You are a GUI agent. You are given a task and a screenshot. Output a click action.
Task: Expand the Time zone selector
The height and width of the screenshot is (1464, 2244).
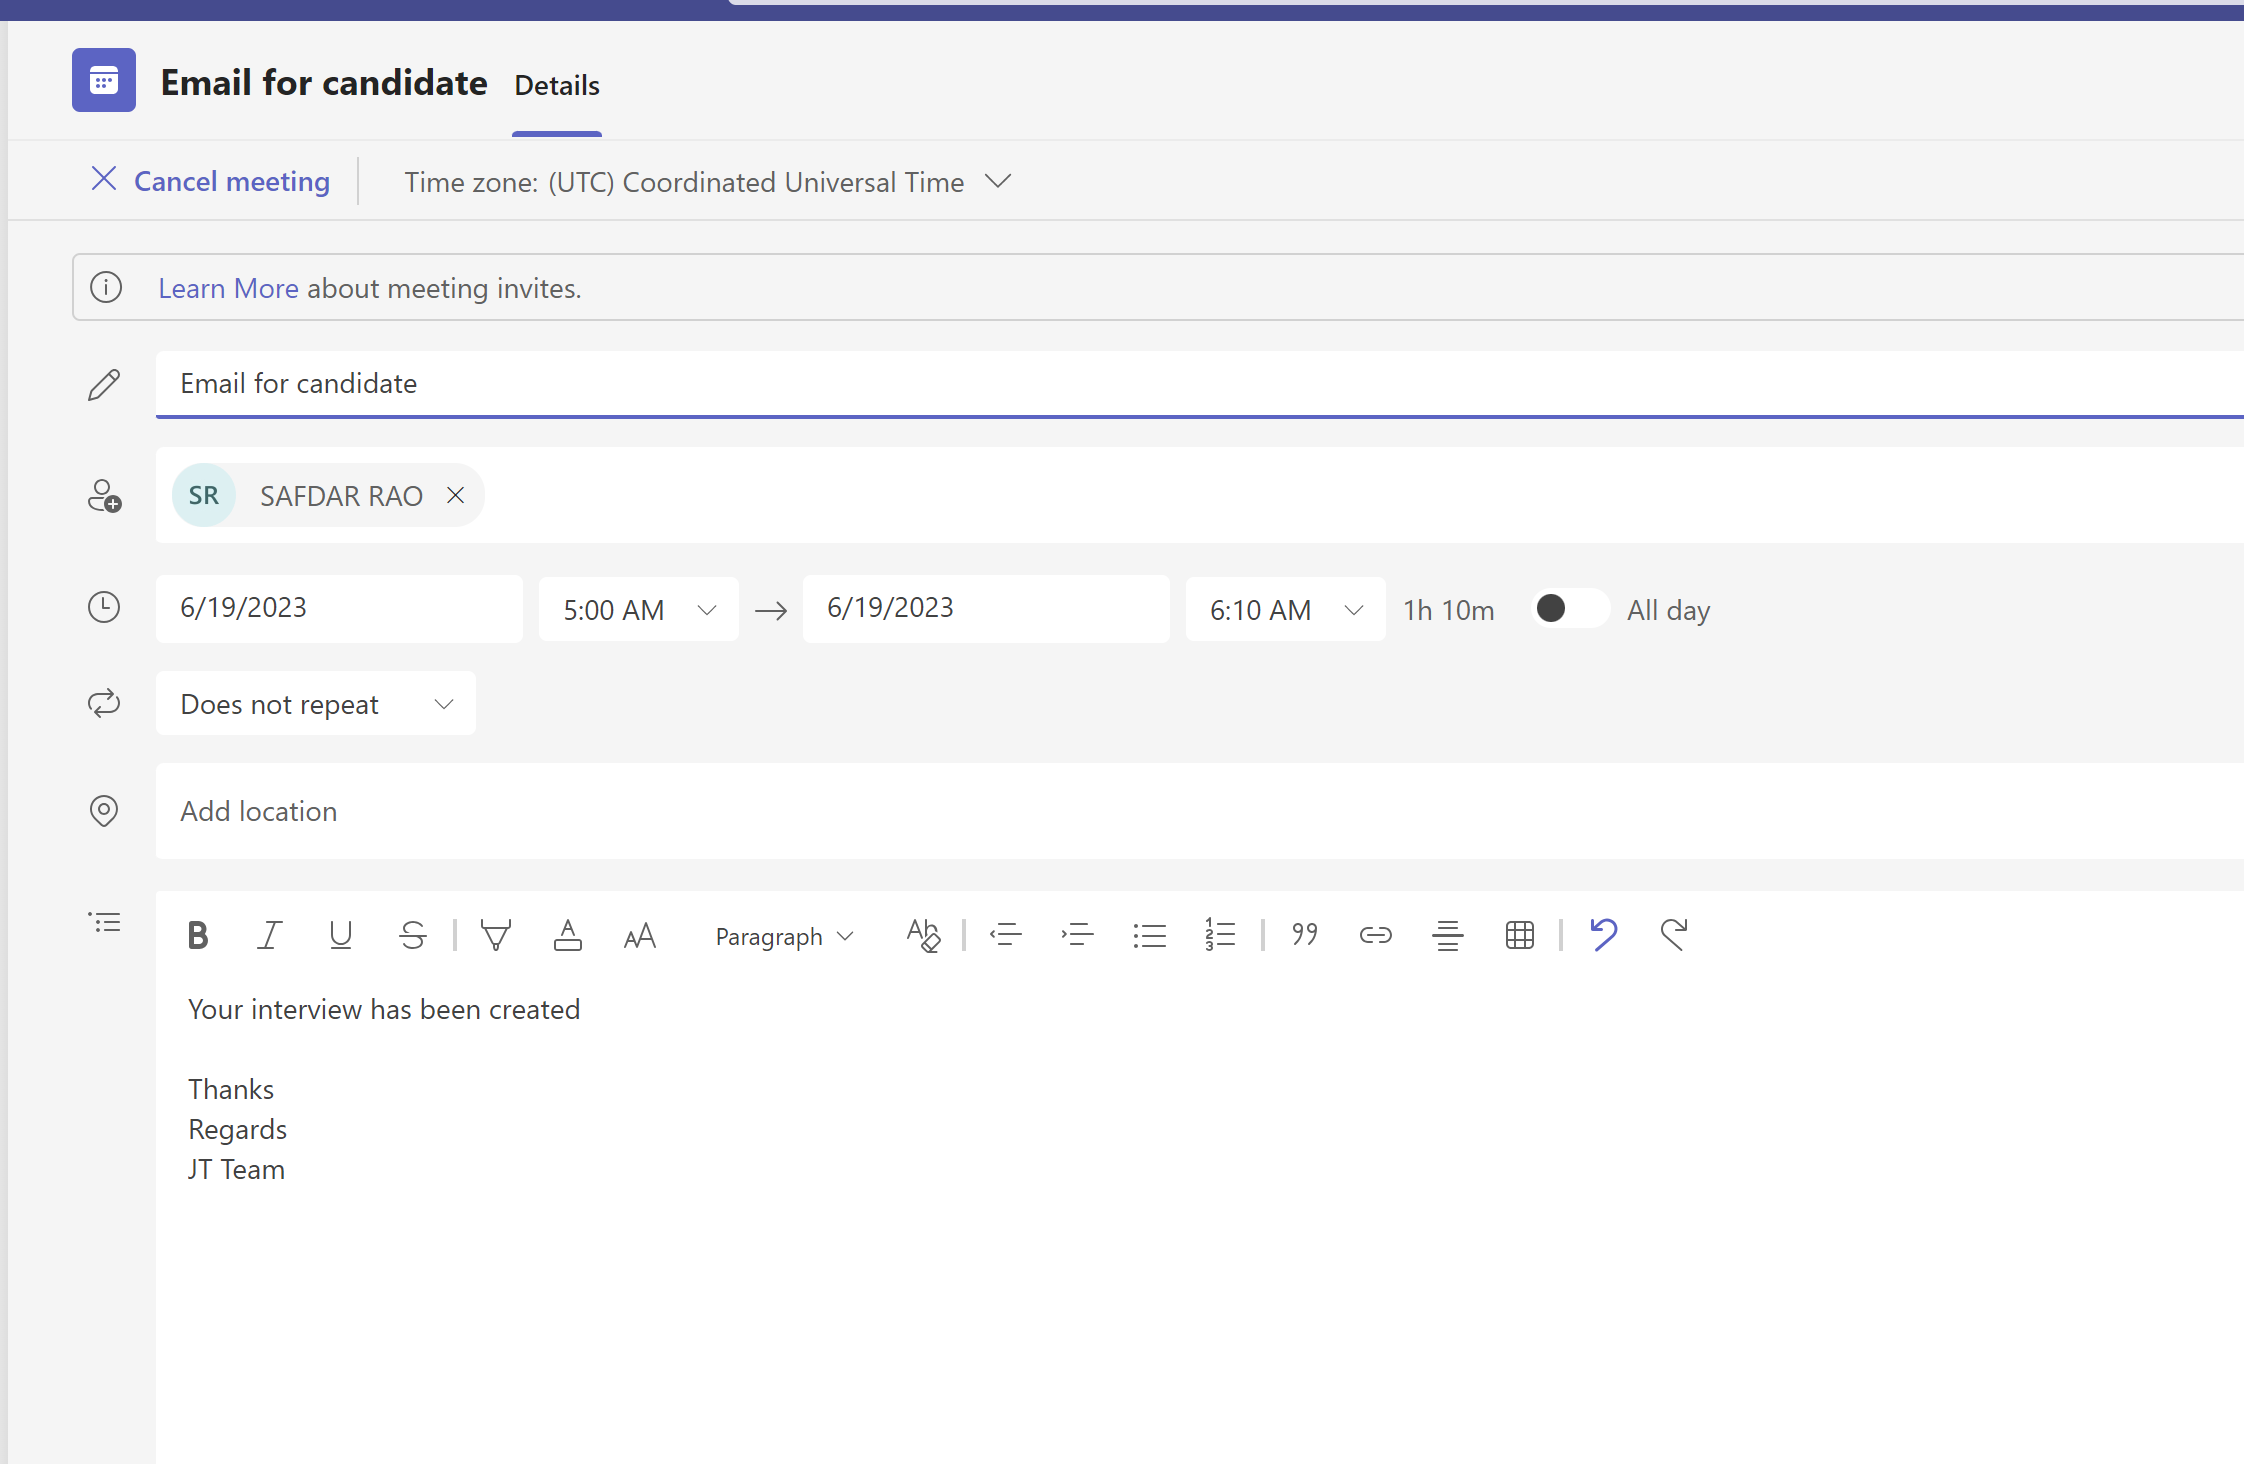(x=708, y=182)
